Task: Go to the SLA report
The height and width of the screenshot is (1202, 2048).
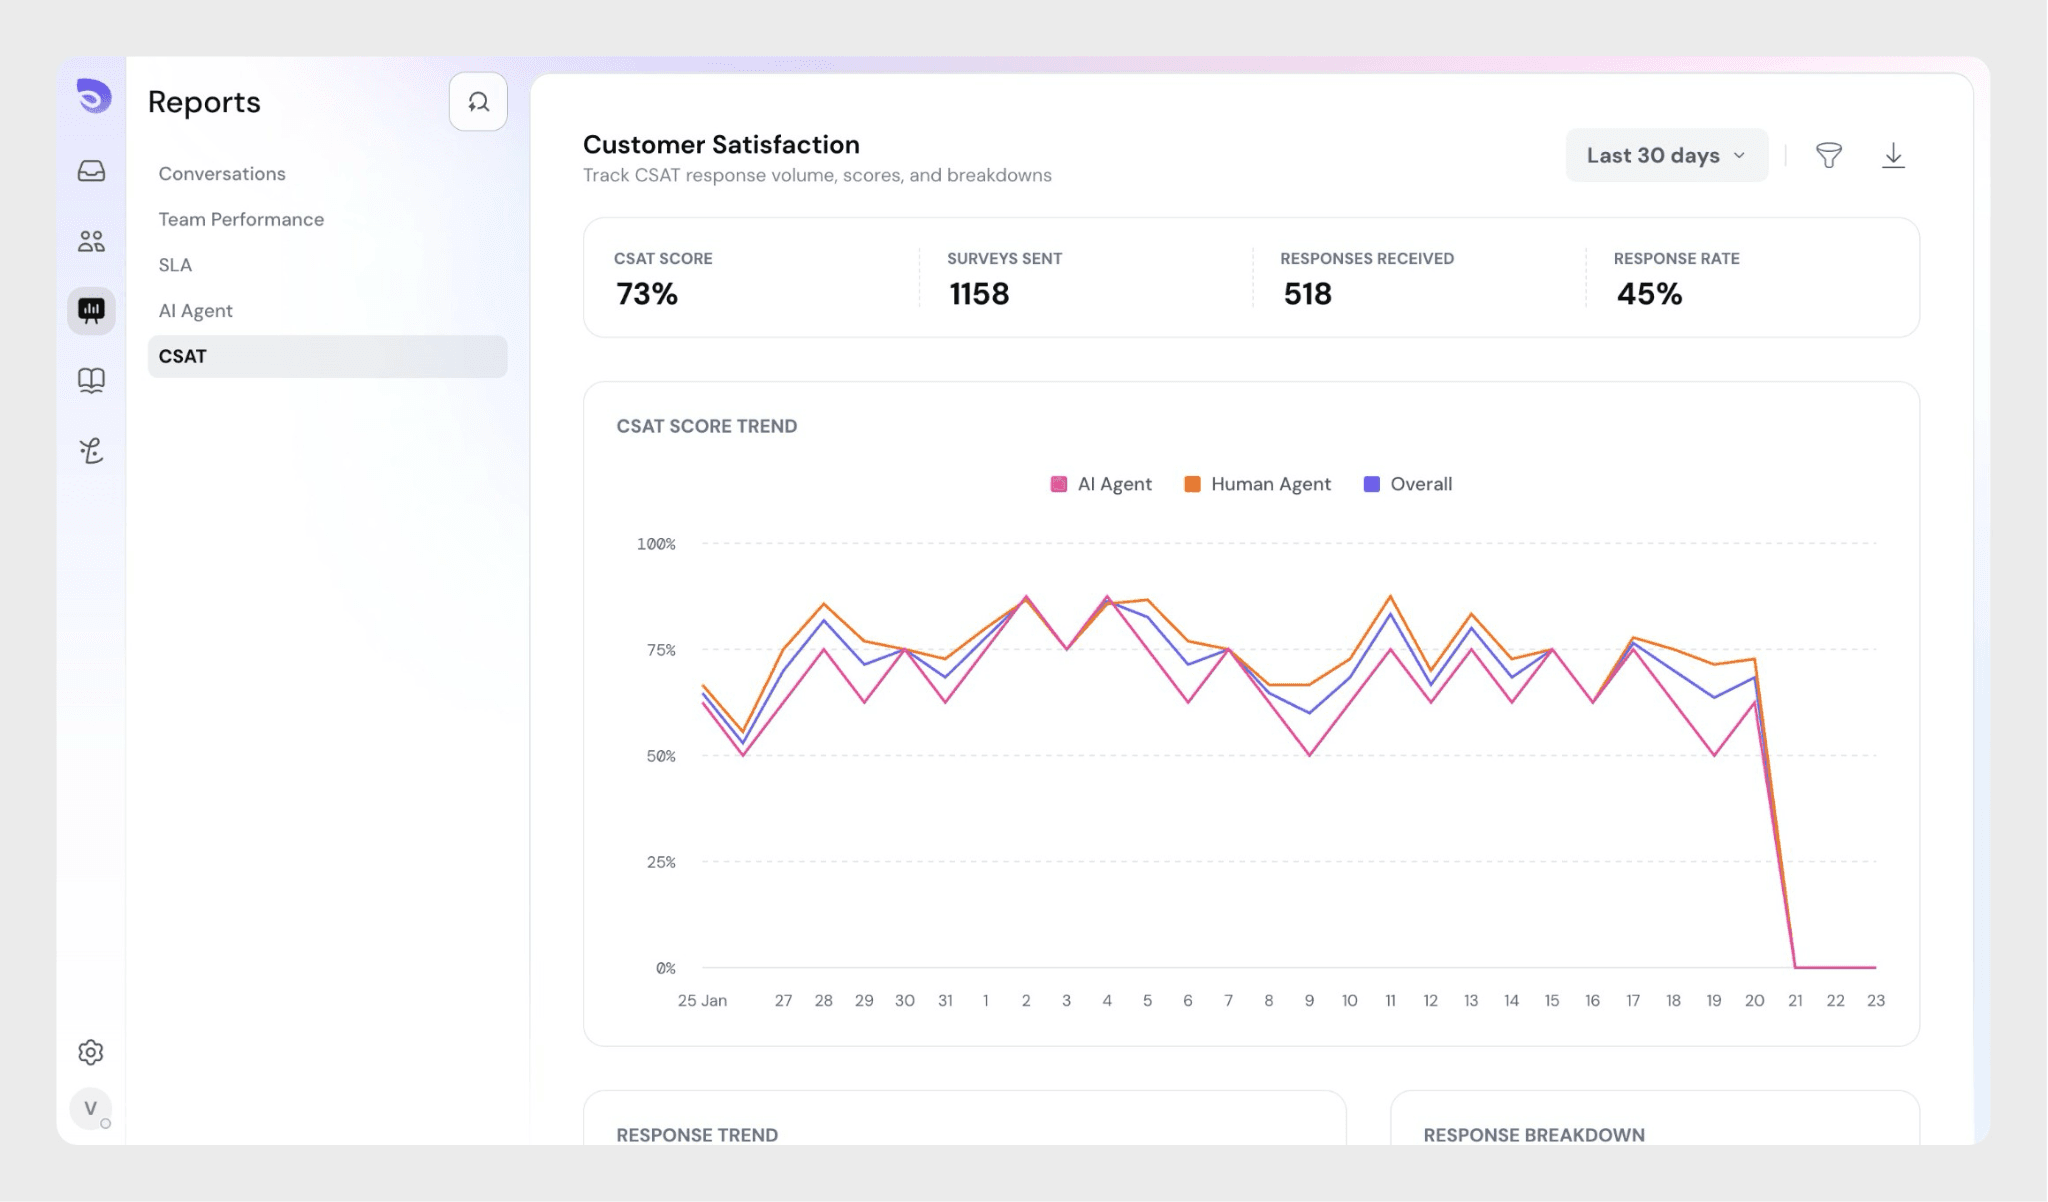Action: tap(175, 265)
